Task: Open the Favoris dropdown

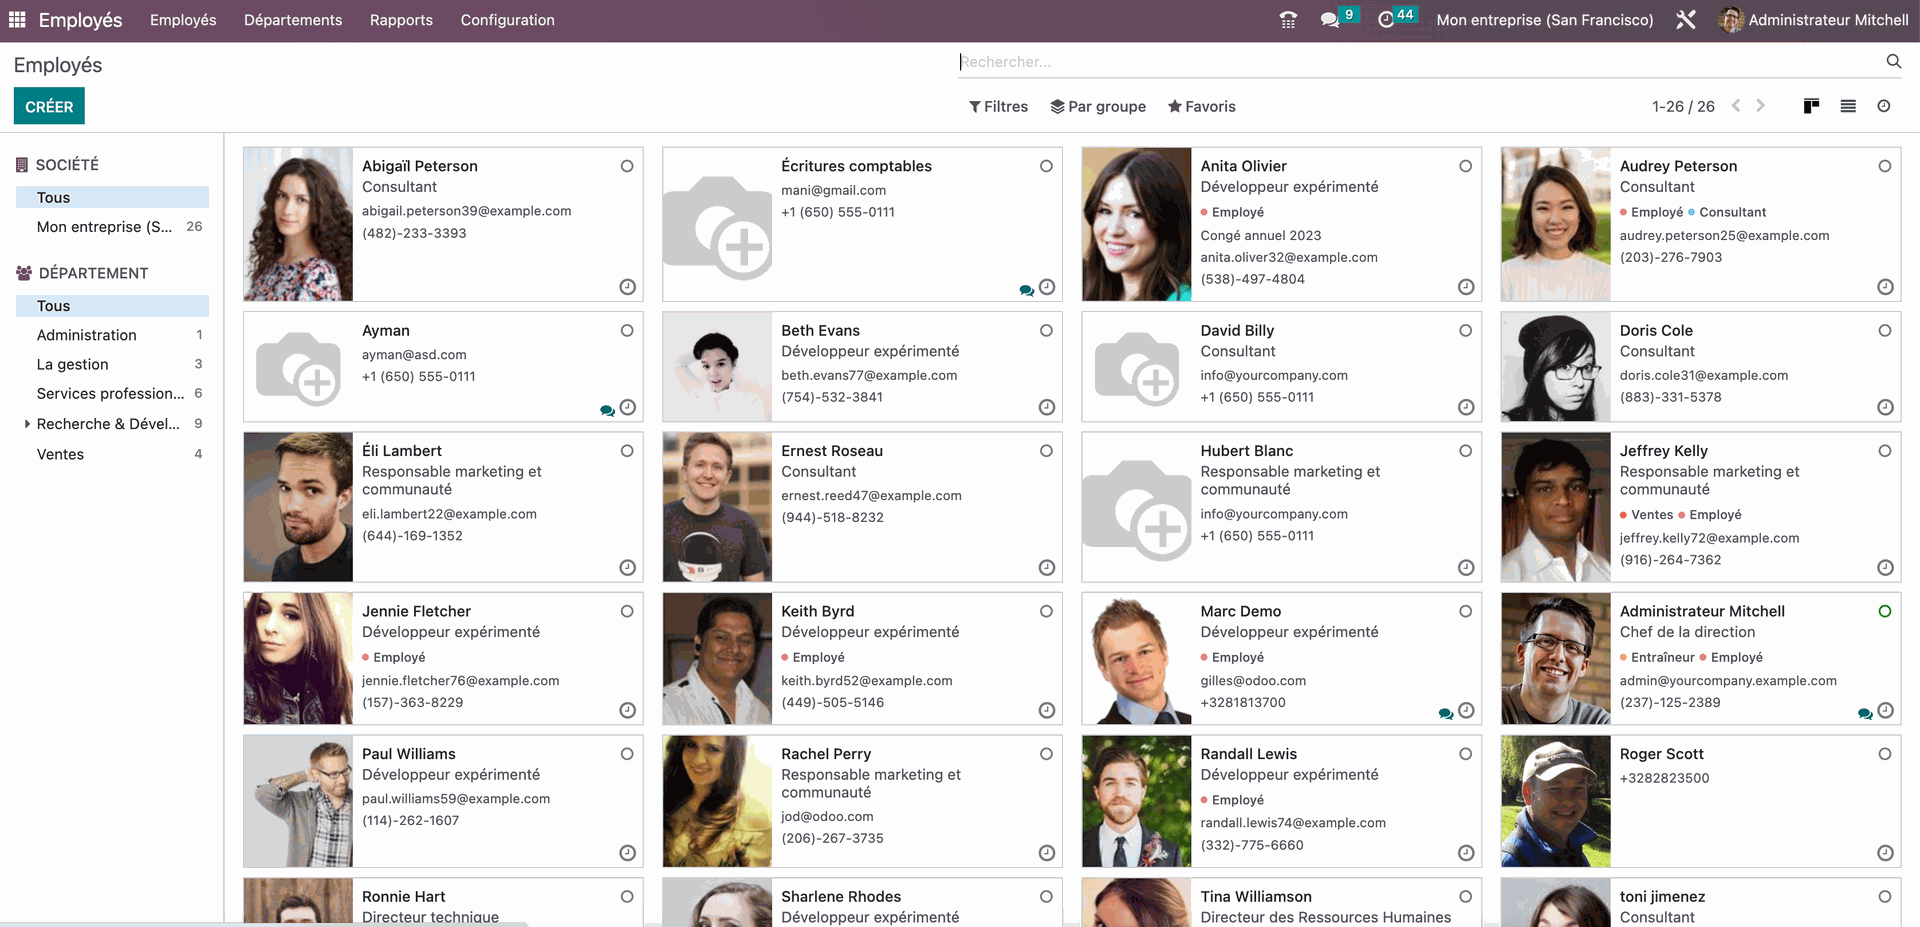Action: [x=1202, y=106]
